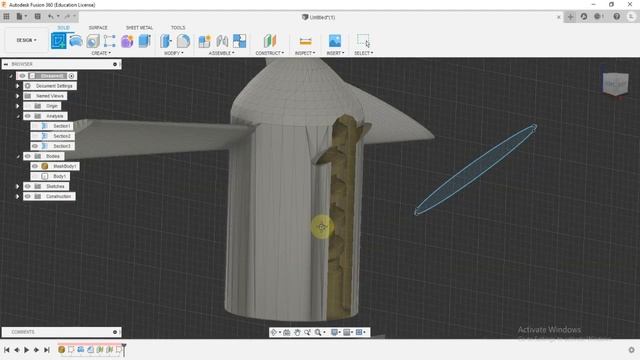640x360 pixels.
Task: Open the Help question mark icon
Action: [x=617, y=16]
